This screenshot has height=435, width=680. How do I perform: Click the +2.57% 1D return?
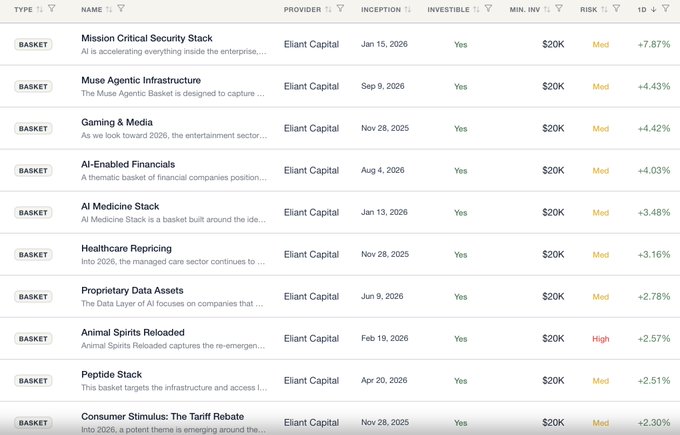654,339
